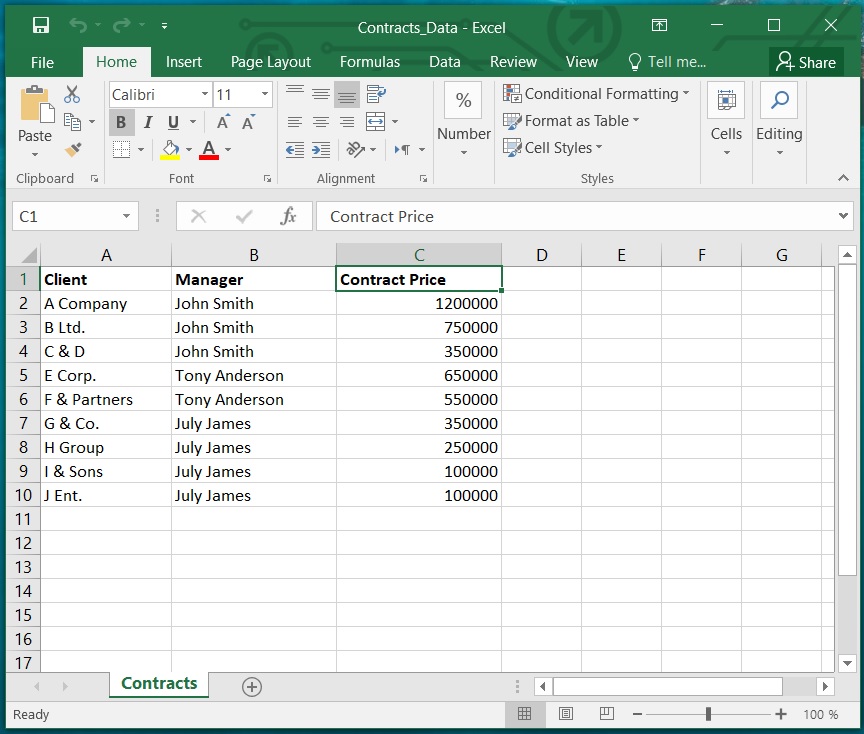Open Conditional Formatting options

point(594,93)
